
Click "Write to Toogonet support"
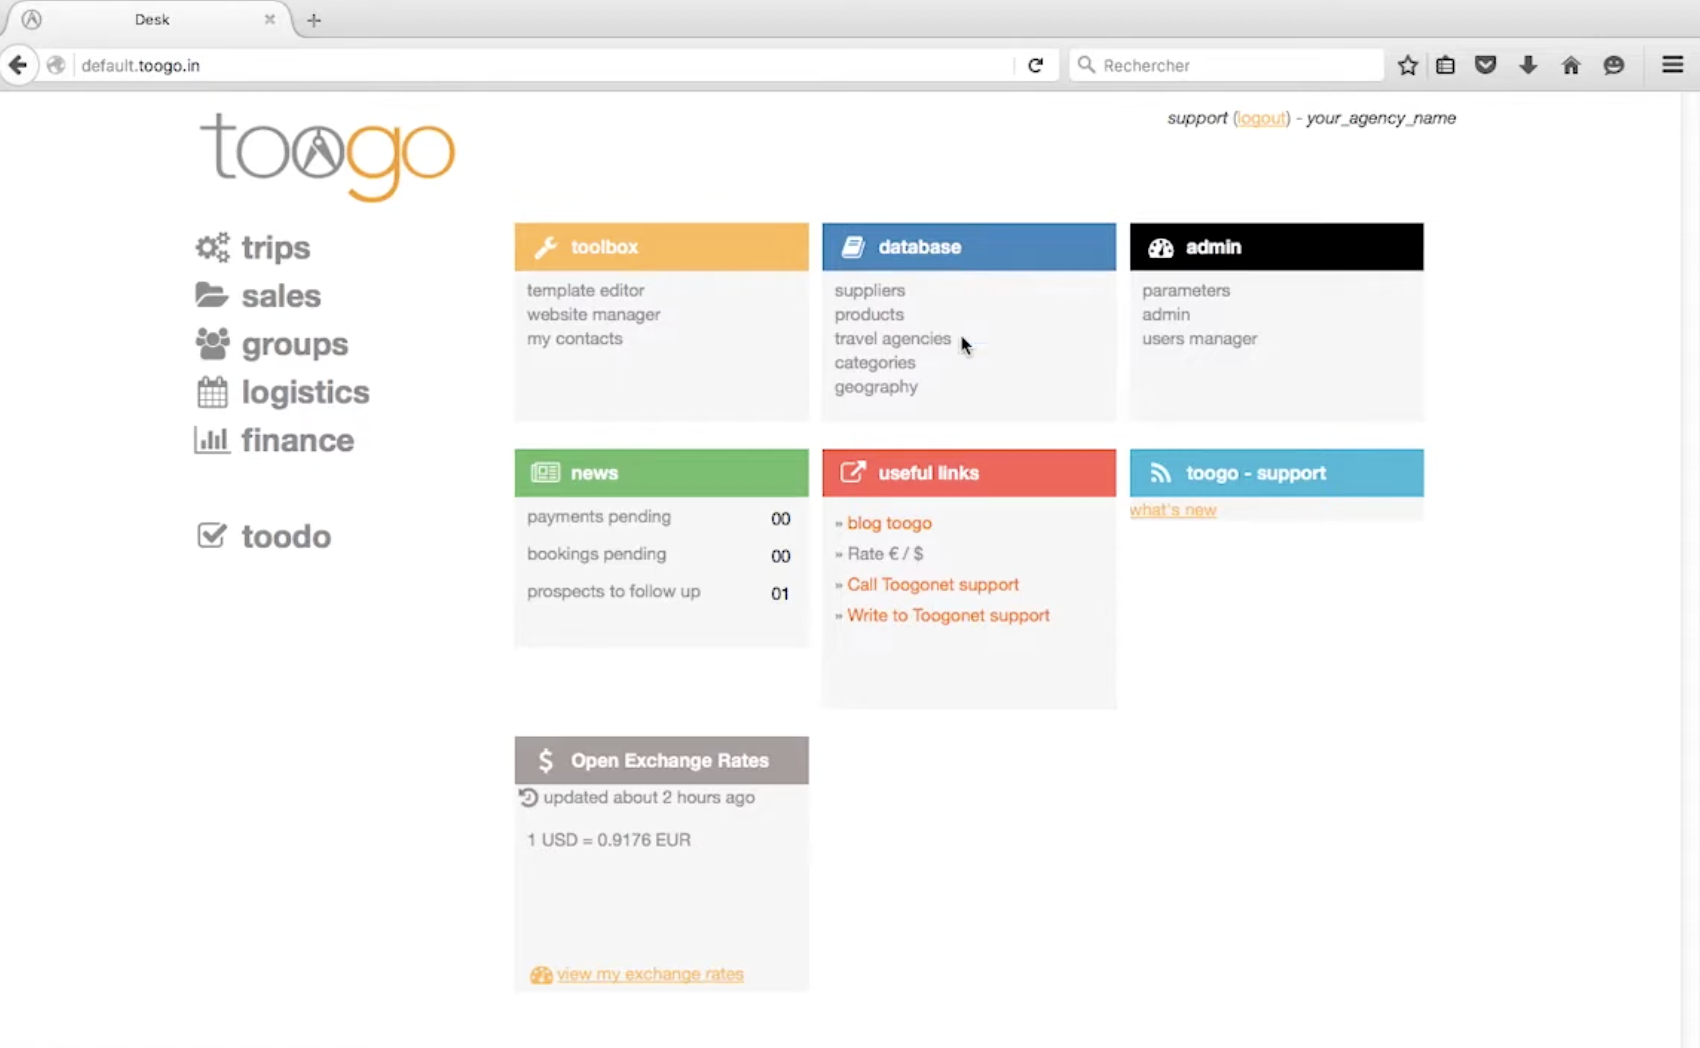[947, 615]
